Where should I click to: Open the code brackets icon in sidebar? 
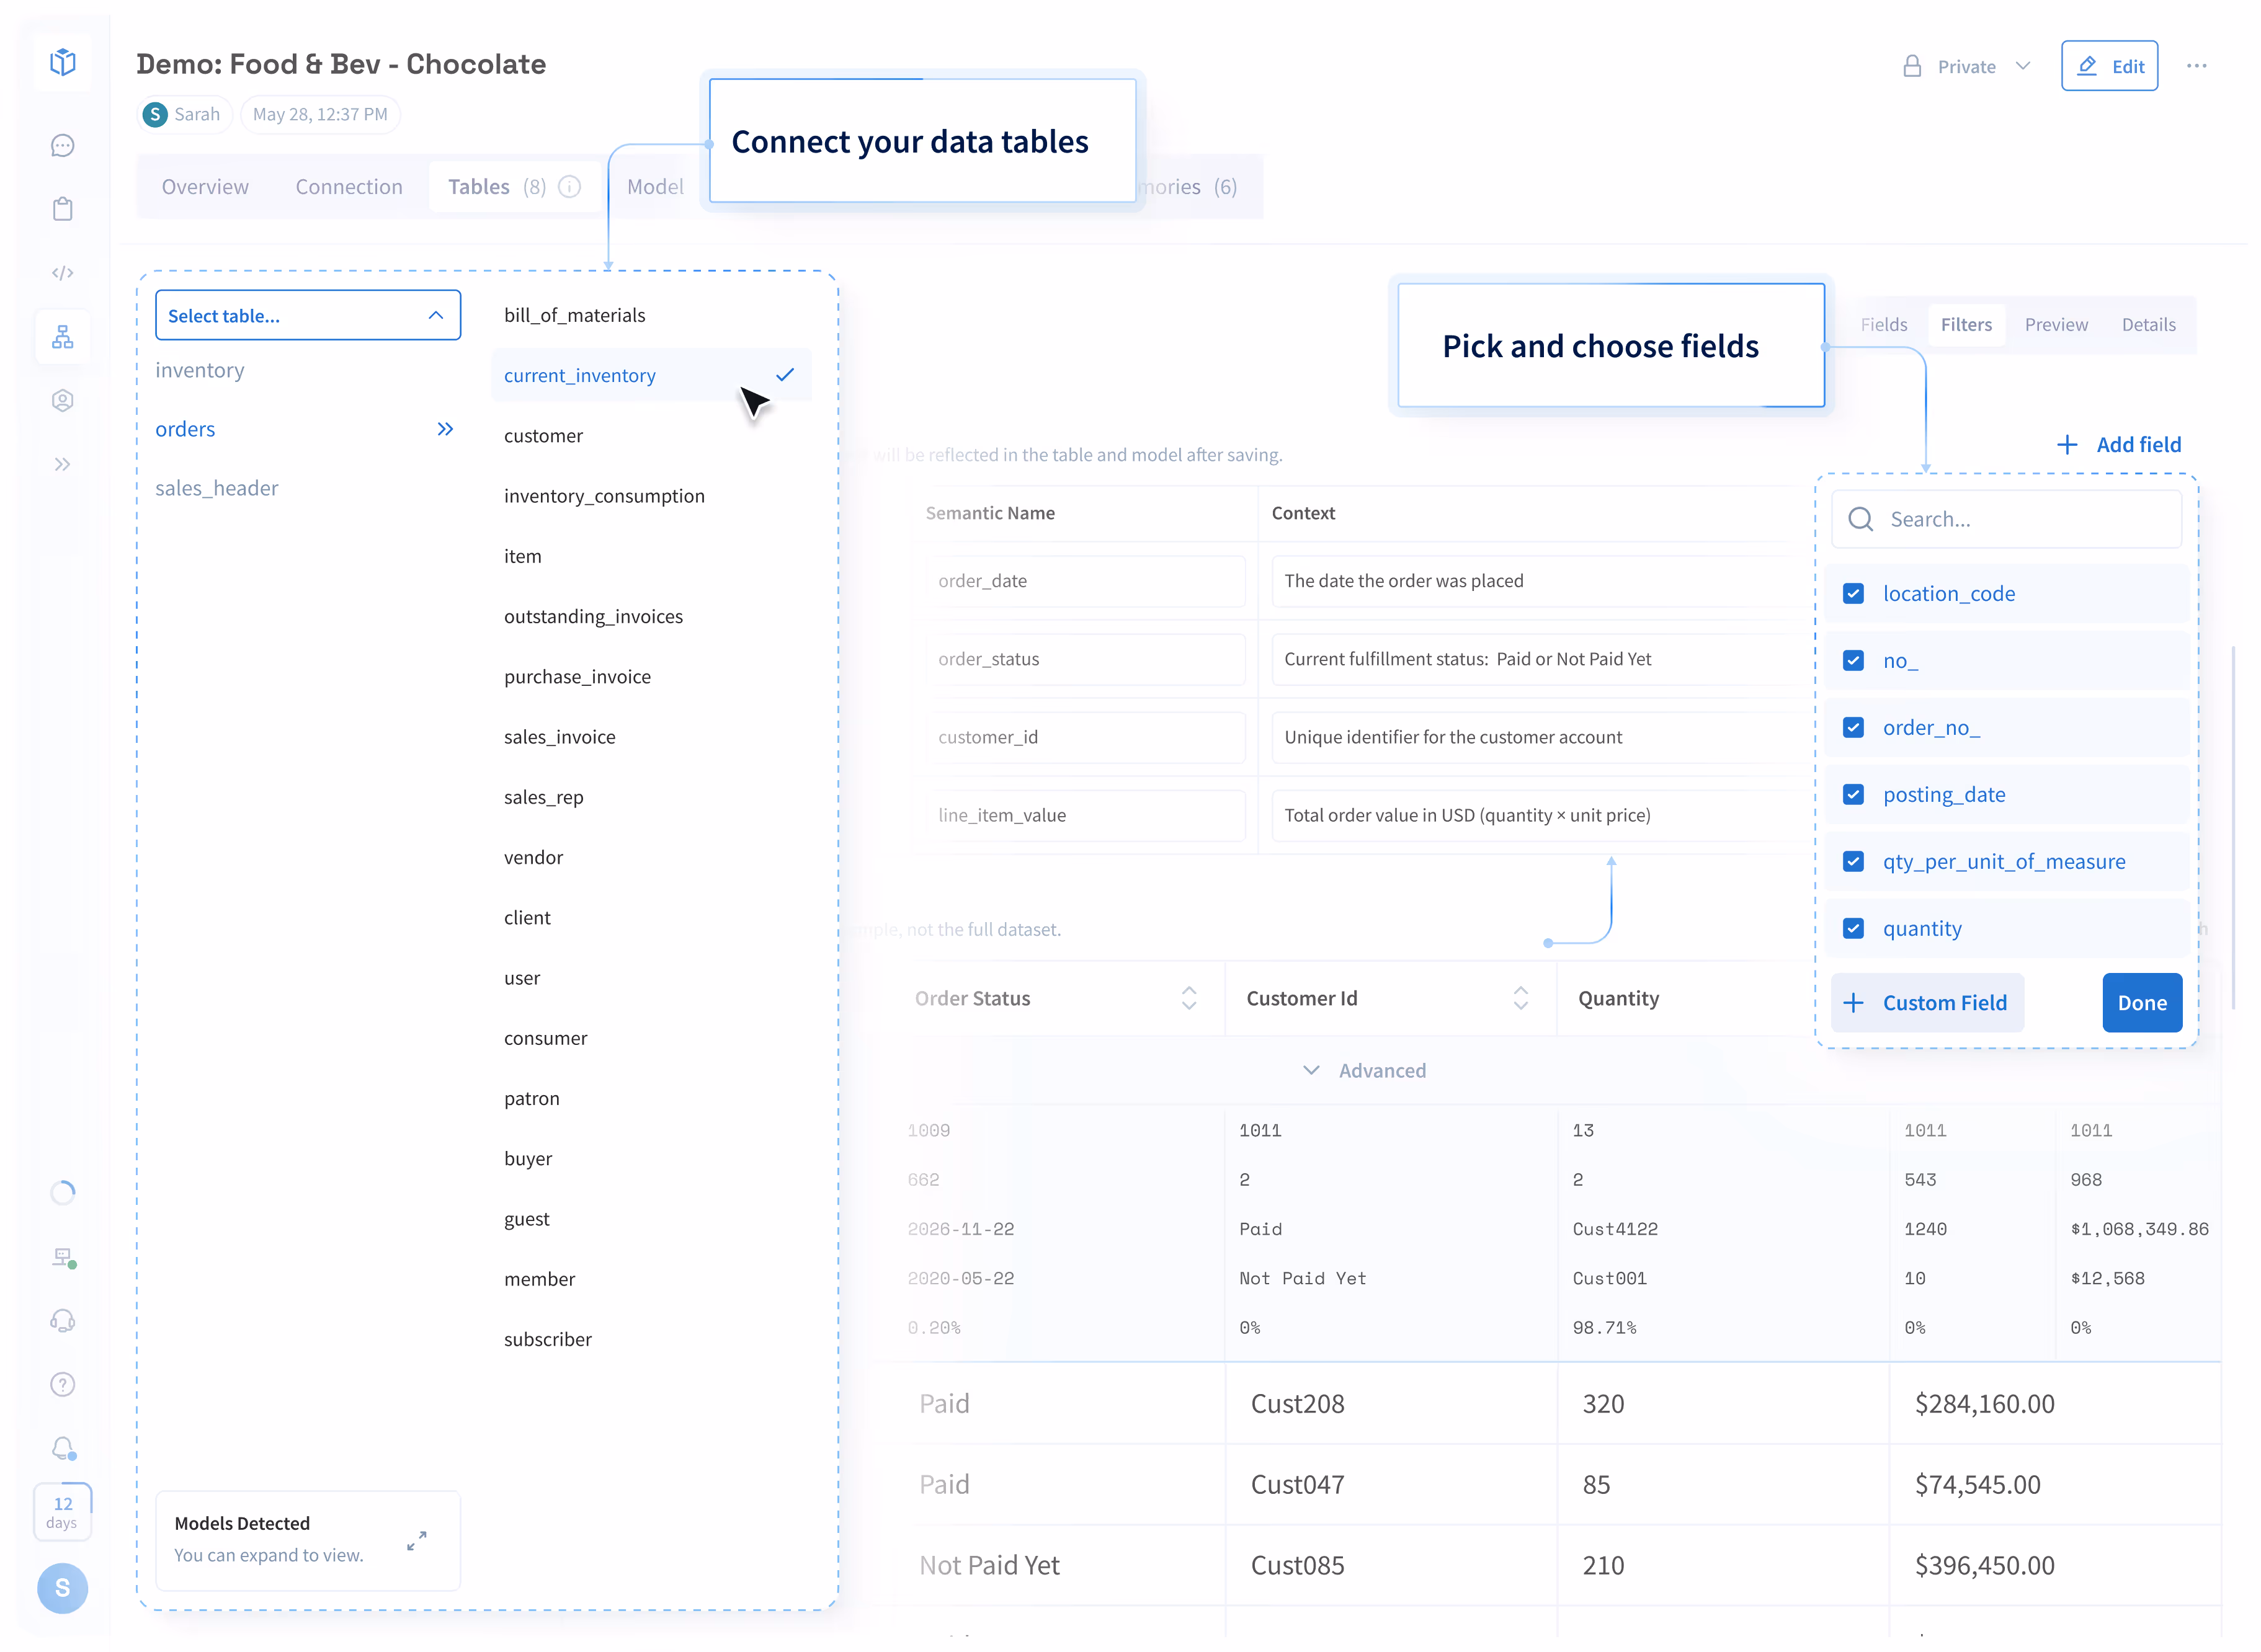tap(62, 273)
